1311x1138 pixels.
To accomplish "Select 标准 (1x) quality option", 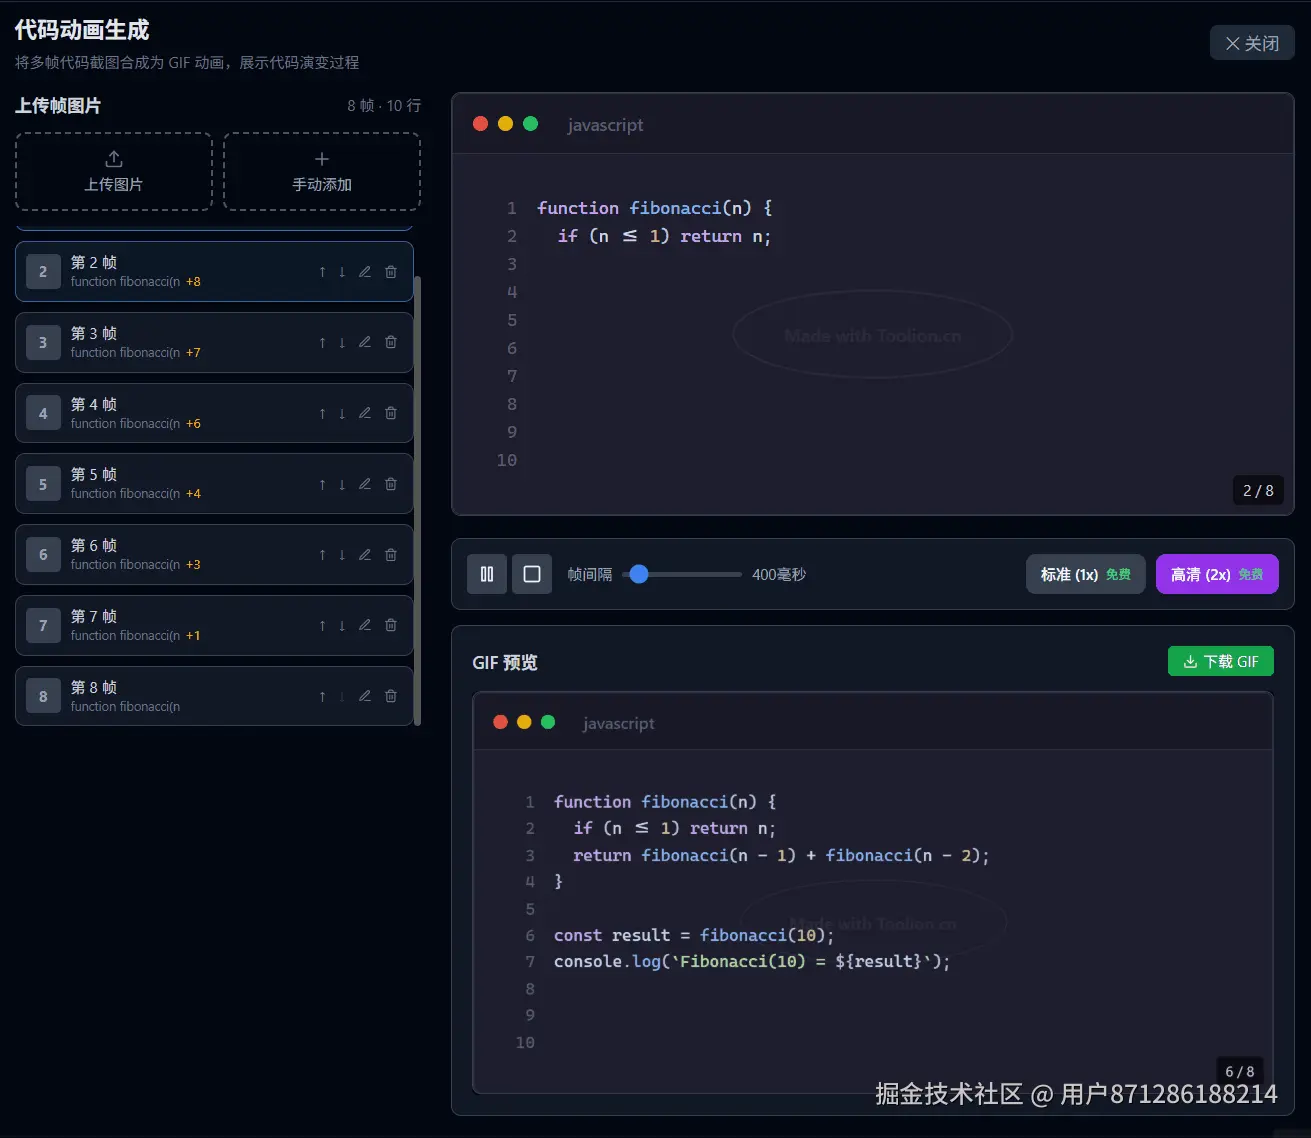I will tap(1086, 574).
